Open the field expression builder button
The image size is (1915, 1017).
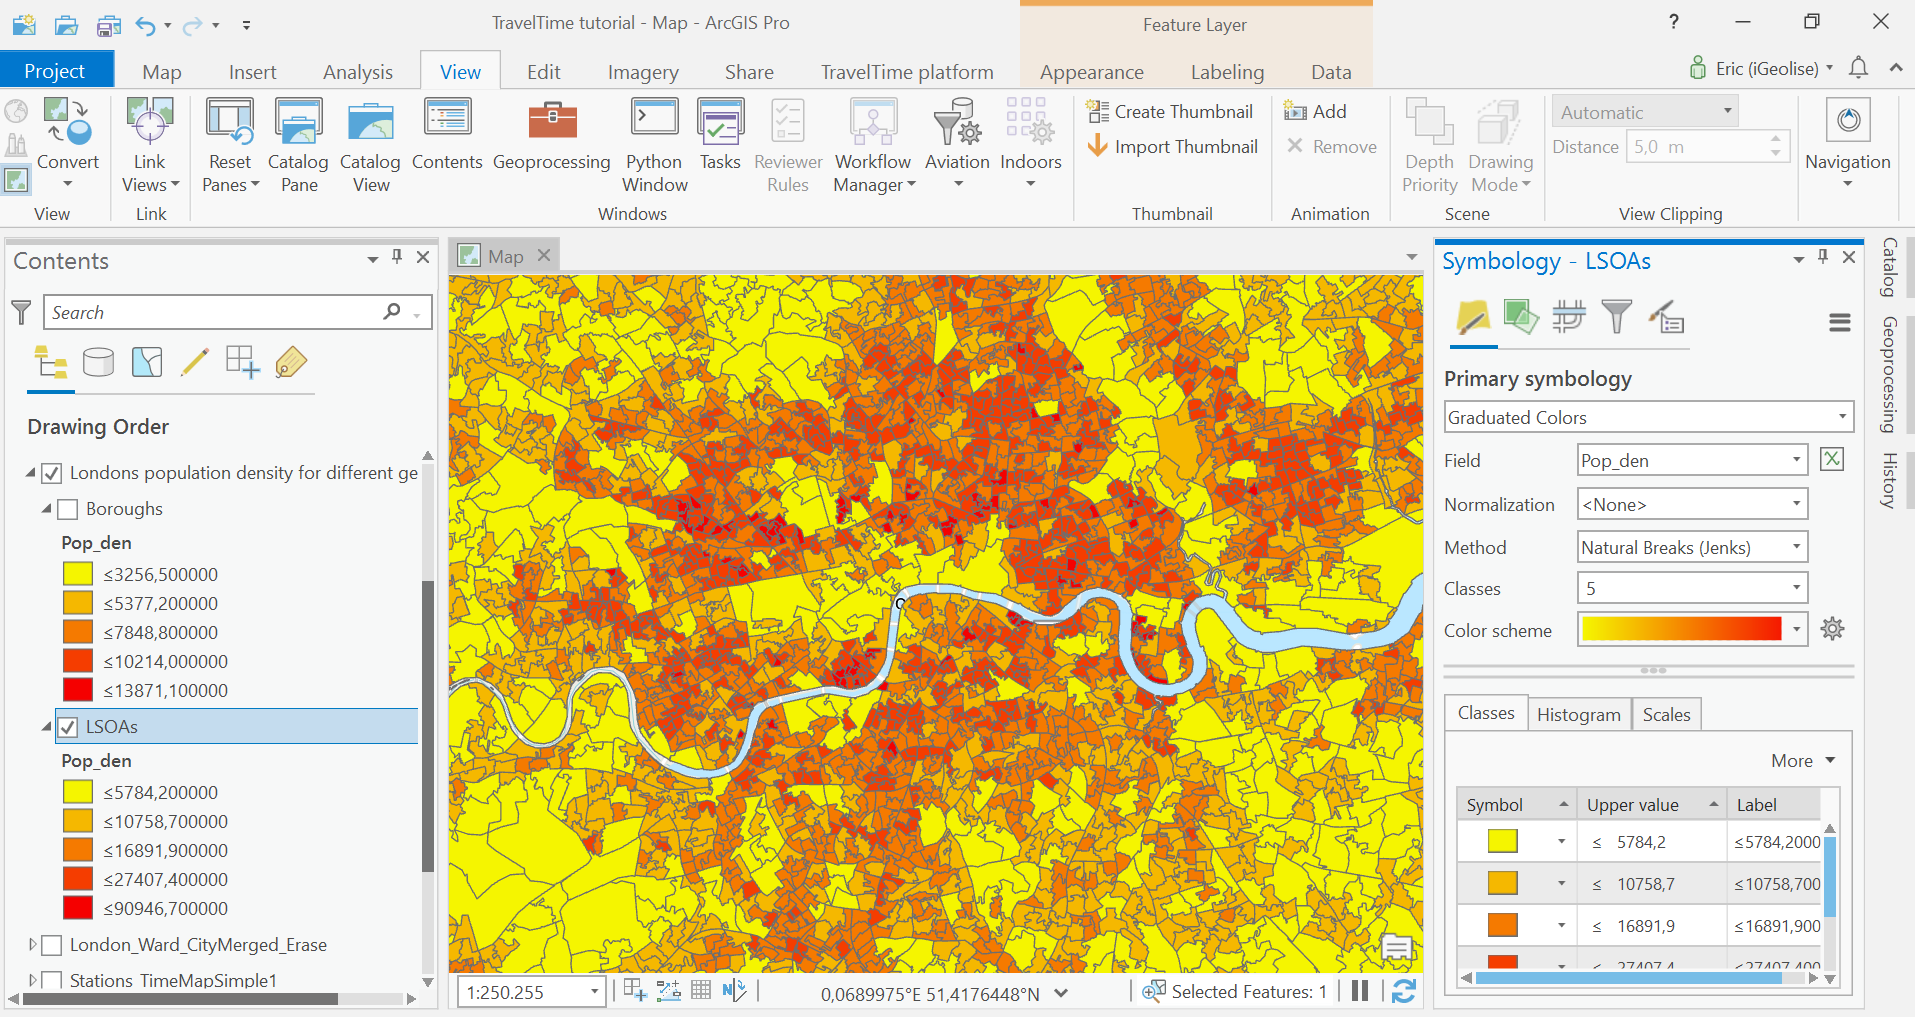(x=1832, y=460)
